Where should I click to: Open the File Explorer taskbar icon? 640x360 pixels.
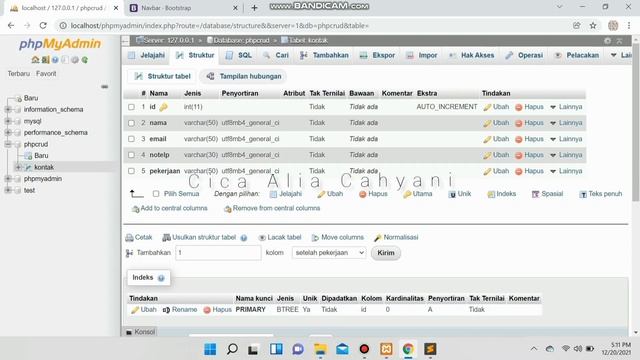[x=320, y=349]
